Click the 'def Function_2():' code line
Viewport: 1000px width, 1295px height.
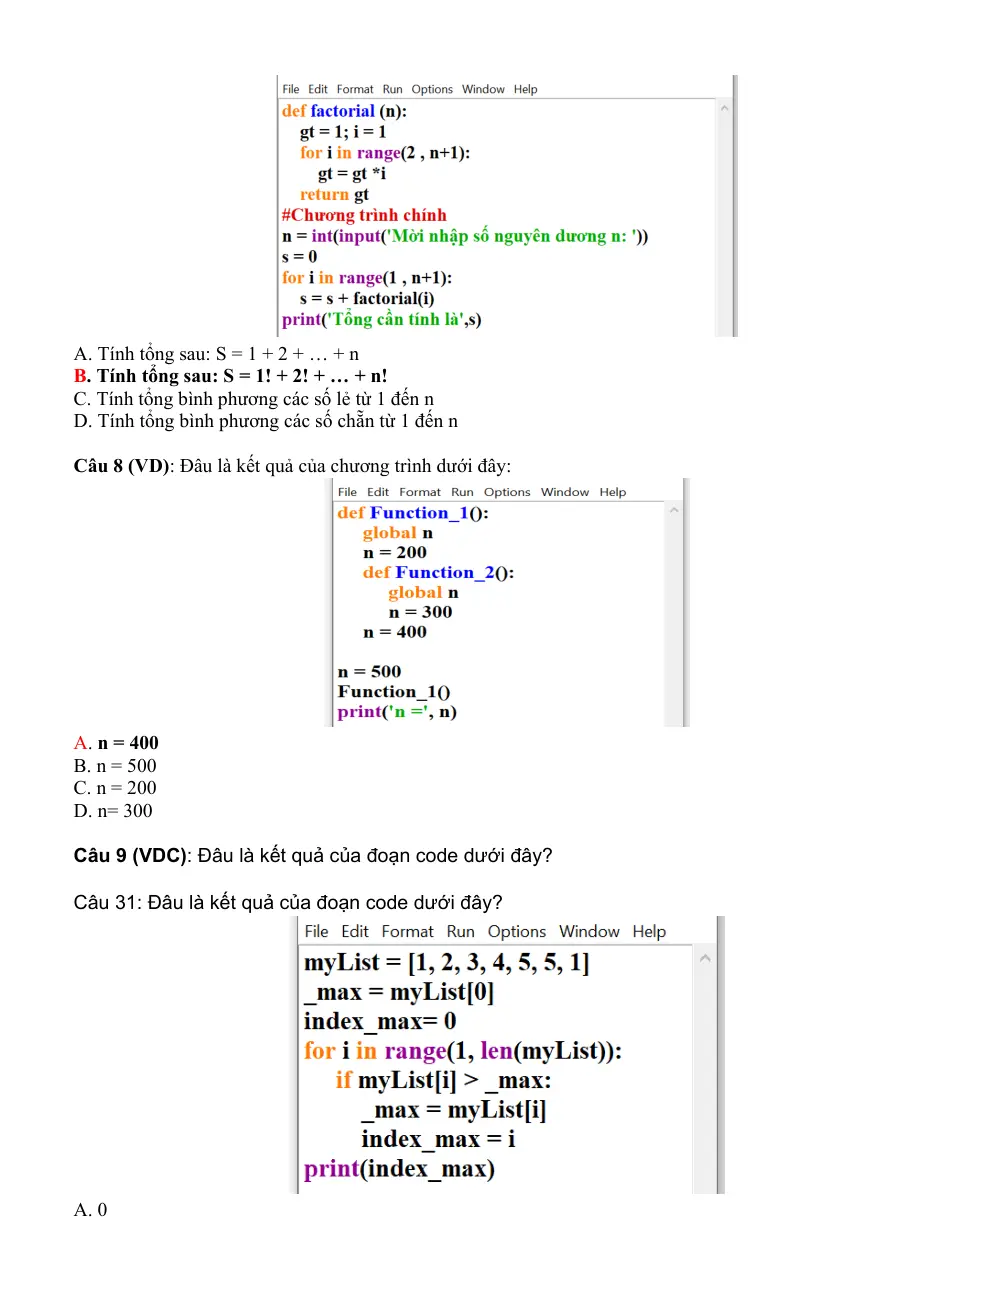coord(438,573)
